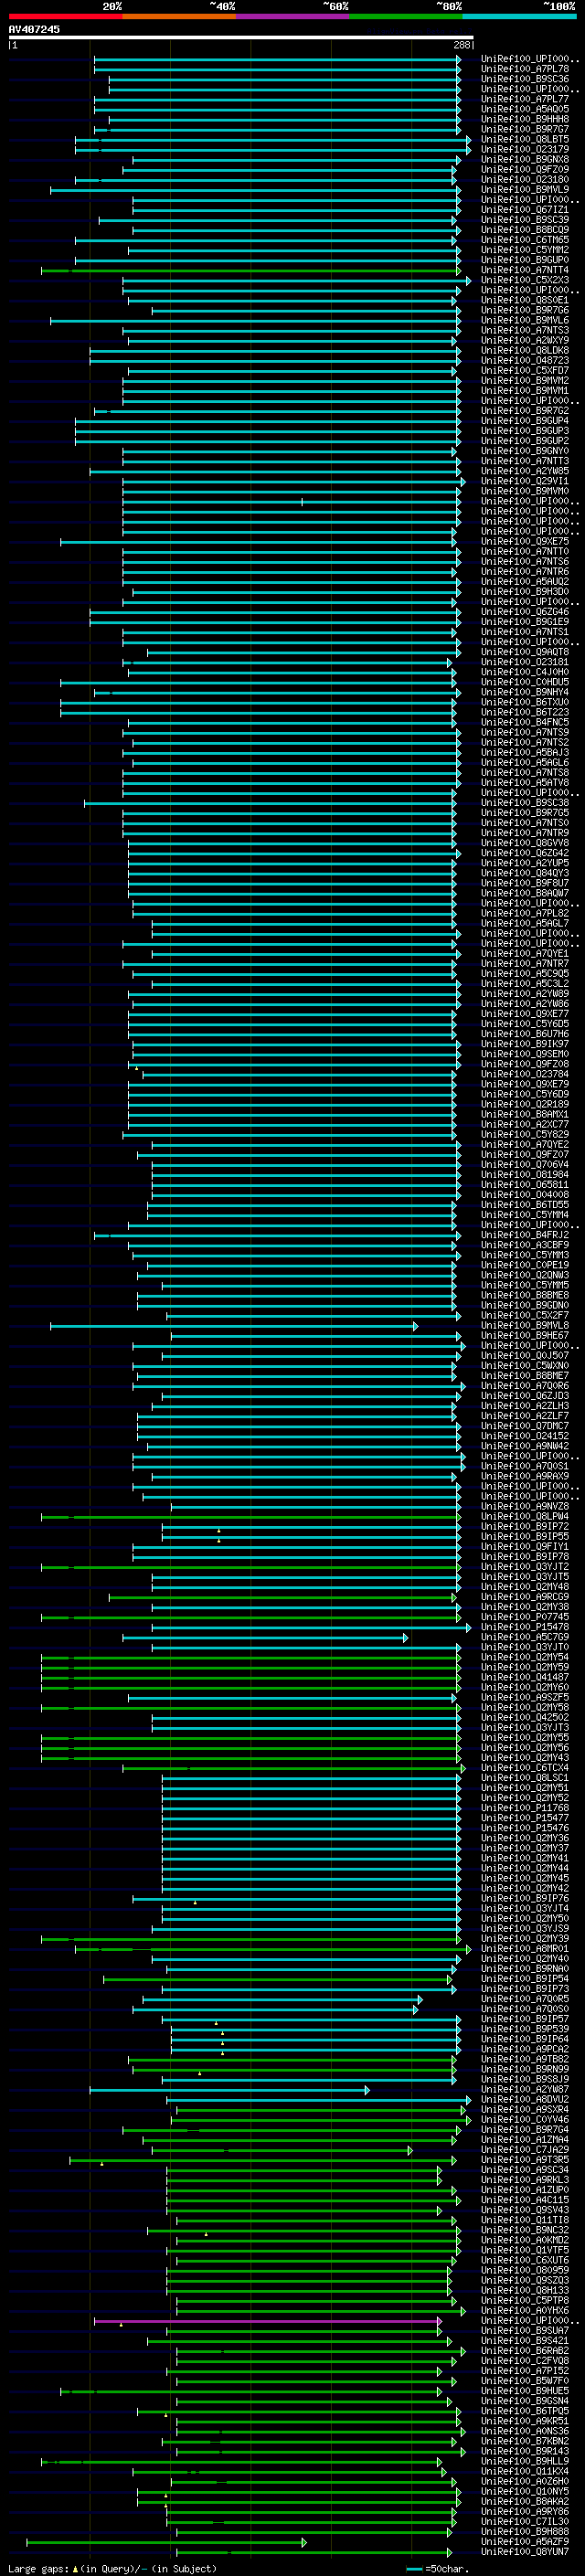
Task: Open hit UniRef100_B9SC36
Action: (525, 80)
